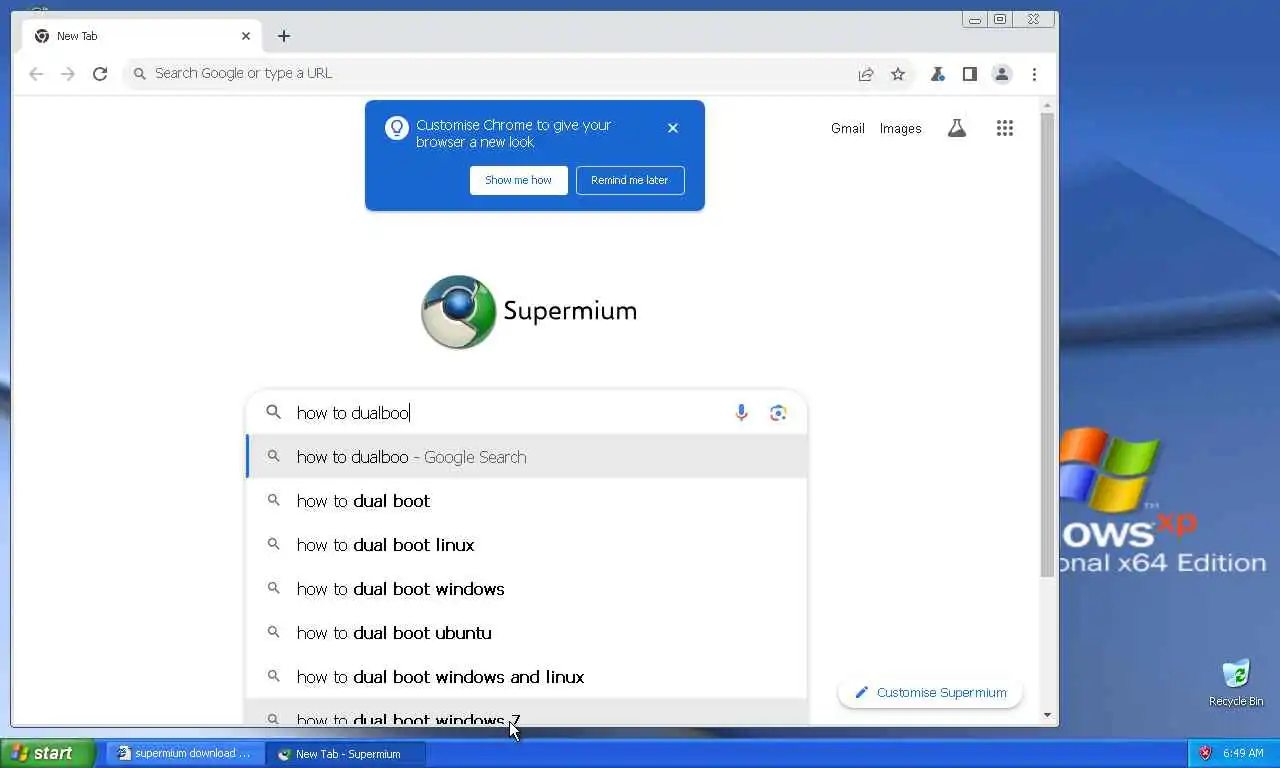Click the magnifier icon in the address bar
Viewport: 1280px width, 768px height.
[140, 74]
